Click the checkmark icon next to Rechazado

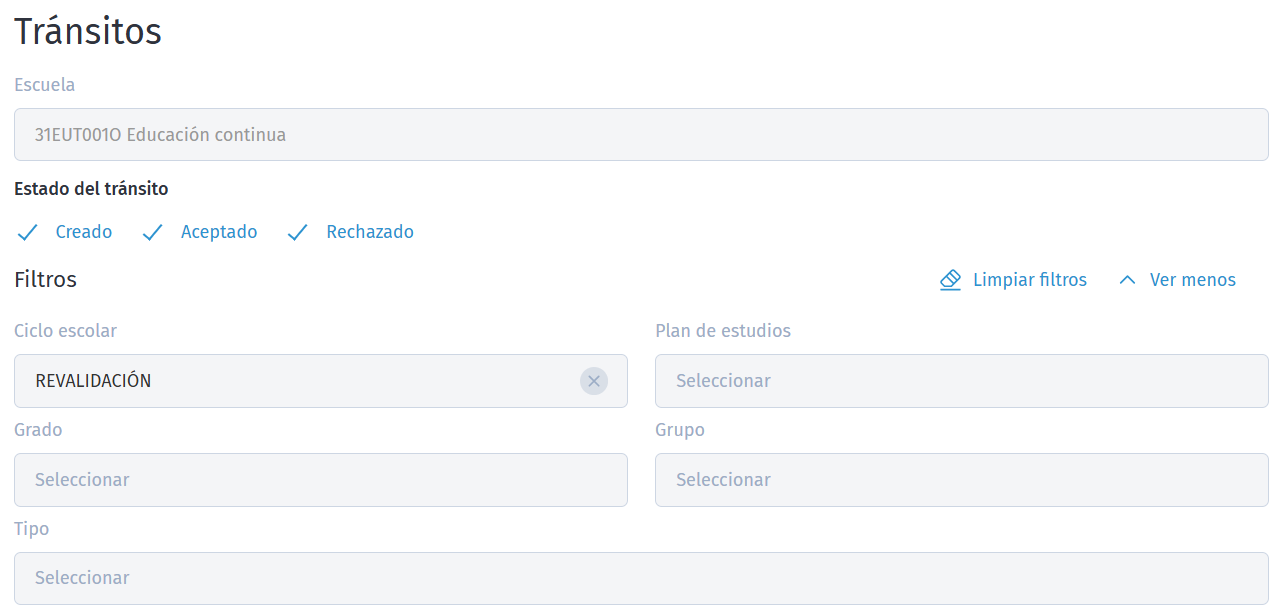coord(297,232)
